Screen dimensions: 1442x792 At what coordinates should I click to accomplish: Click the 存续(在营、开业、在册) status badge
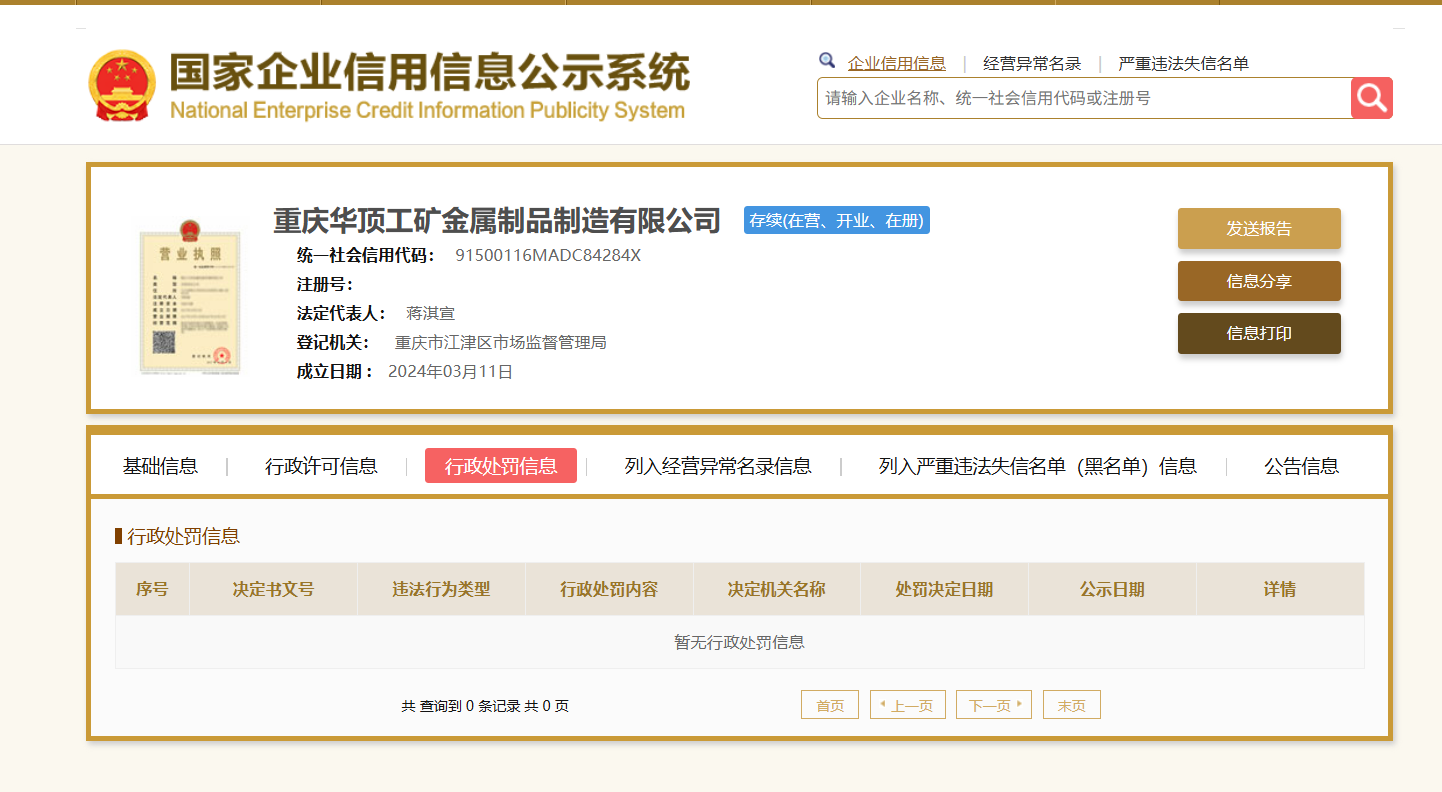tap(837, 220)
